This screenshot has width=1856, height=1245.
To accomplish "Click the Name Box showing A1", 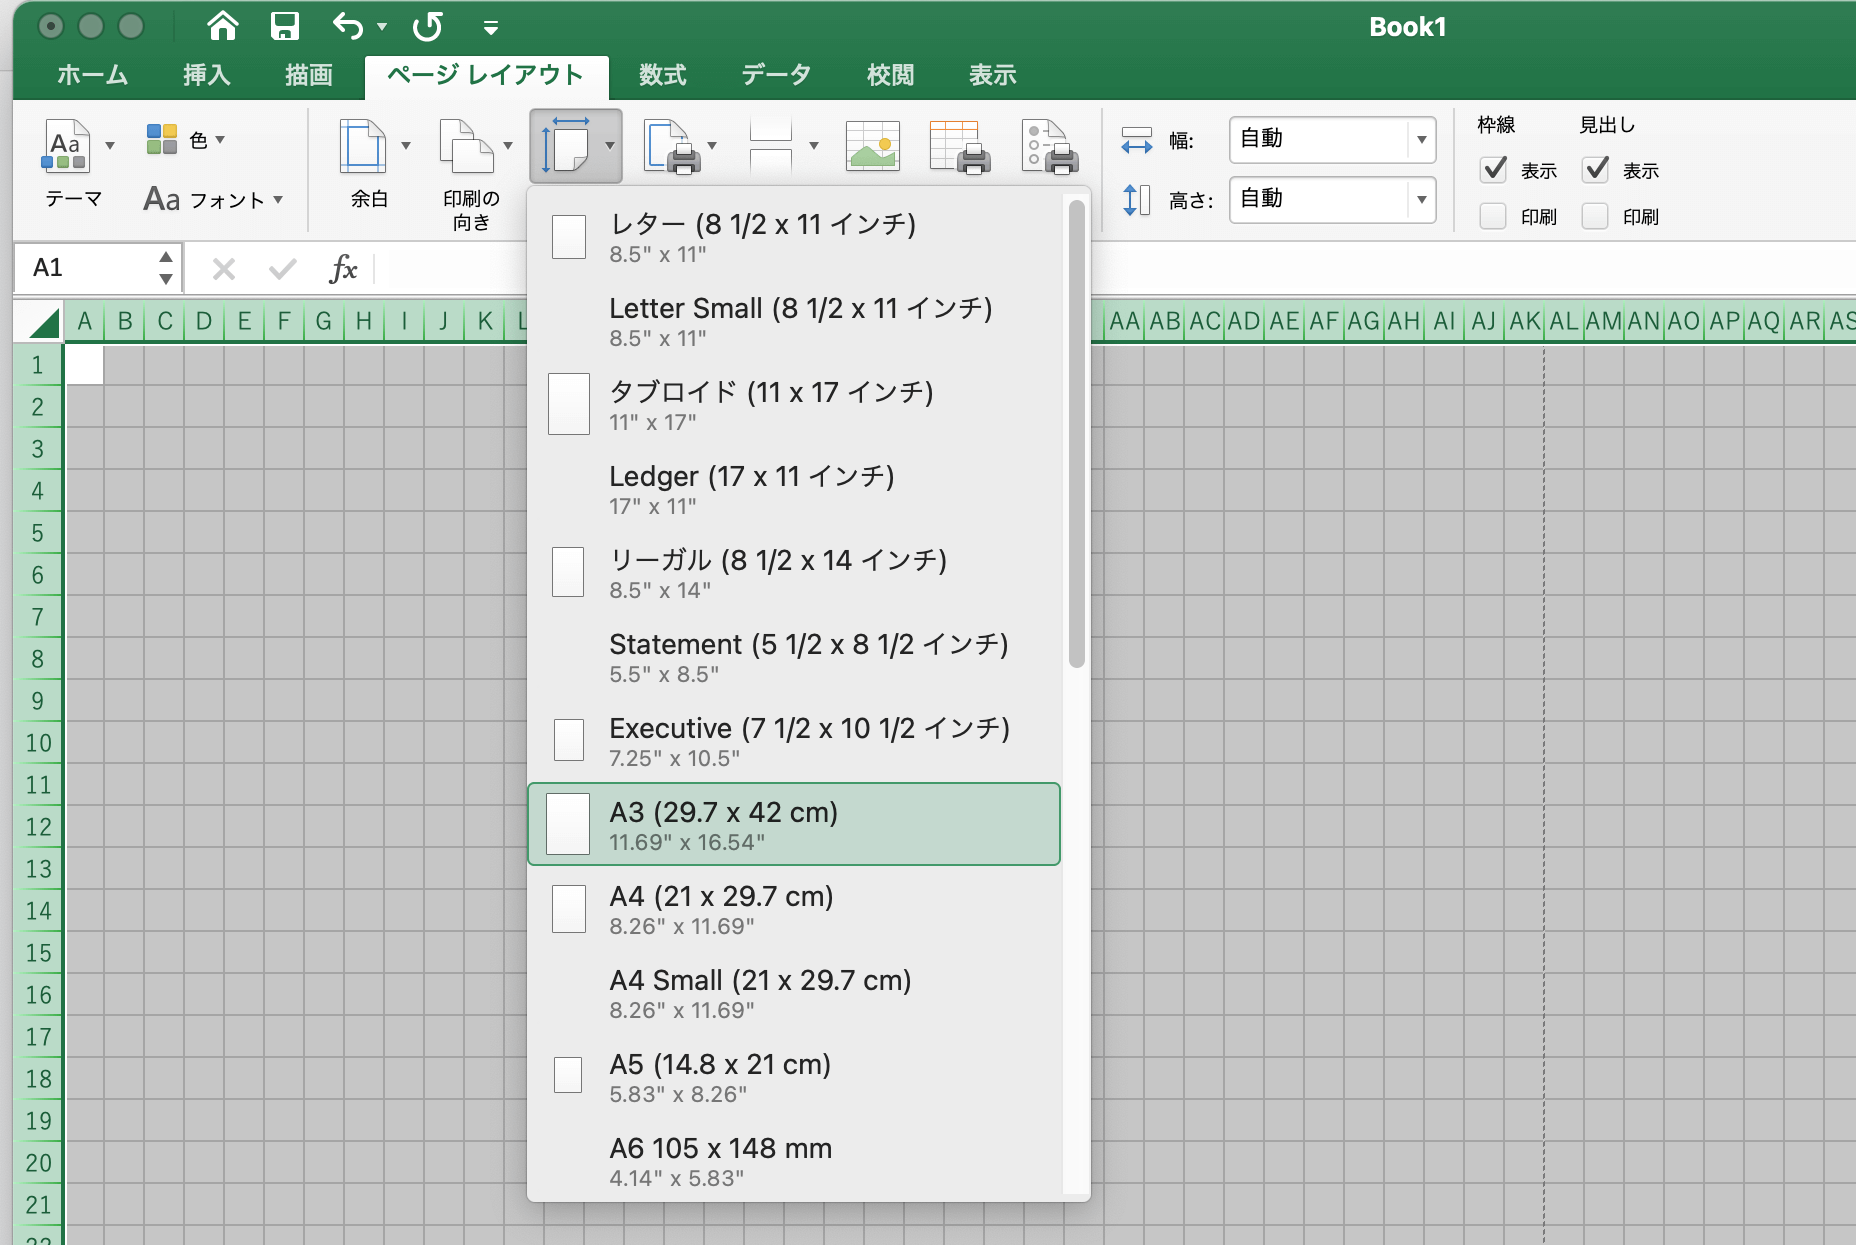I will pyautogui.click(x=98, y=268).
